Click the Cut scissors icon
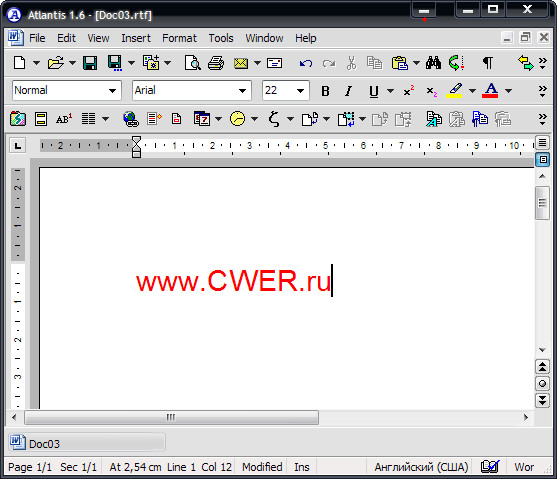 tap(351, 63)
